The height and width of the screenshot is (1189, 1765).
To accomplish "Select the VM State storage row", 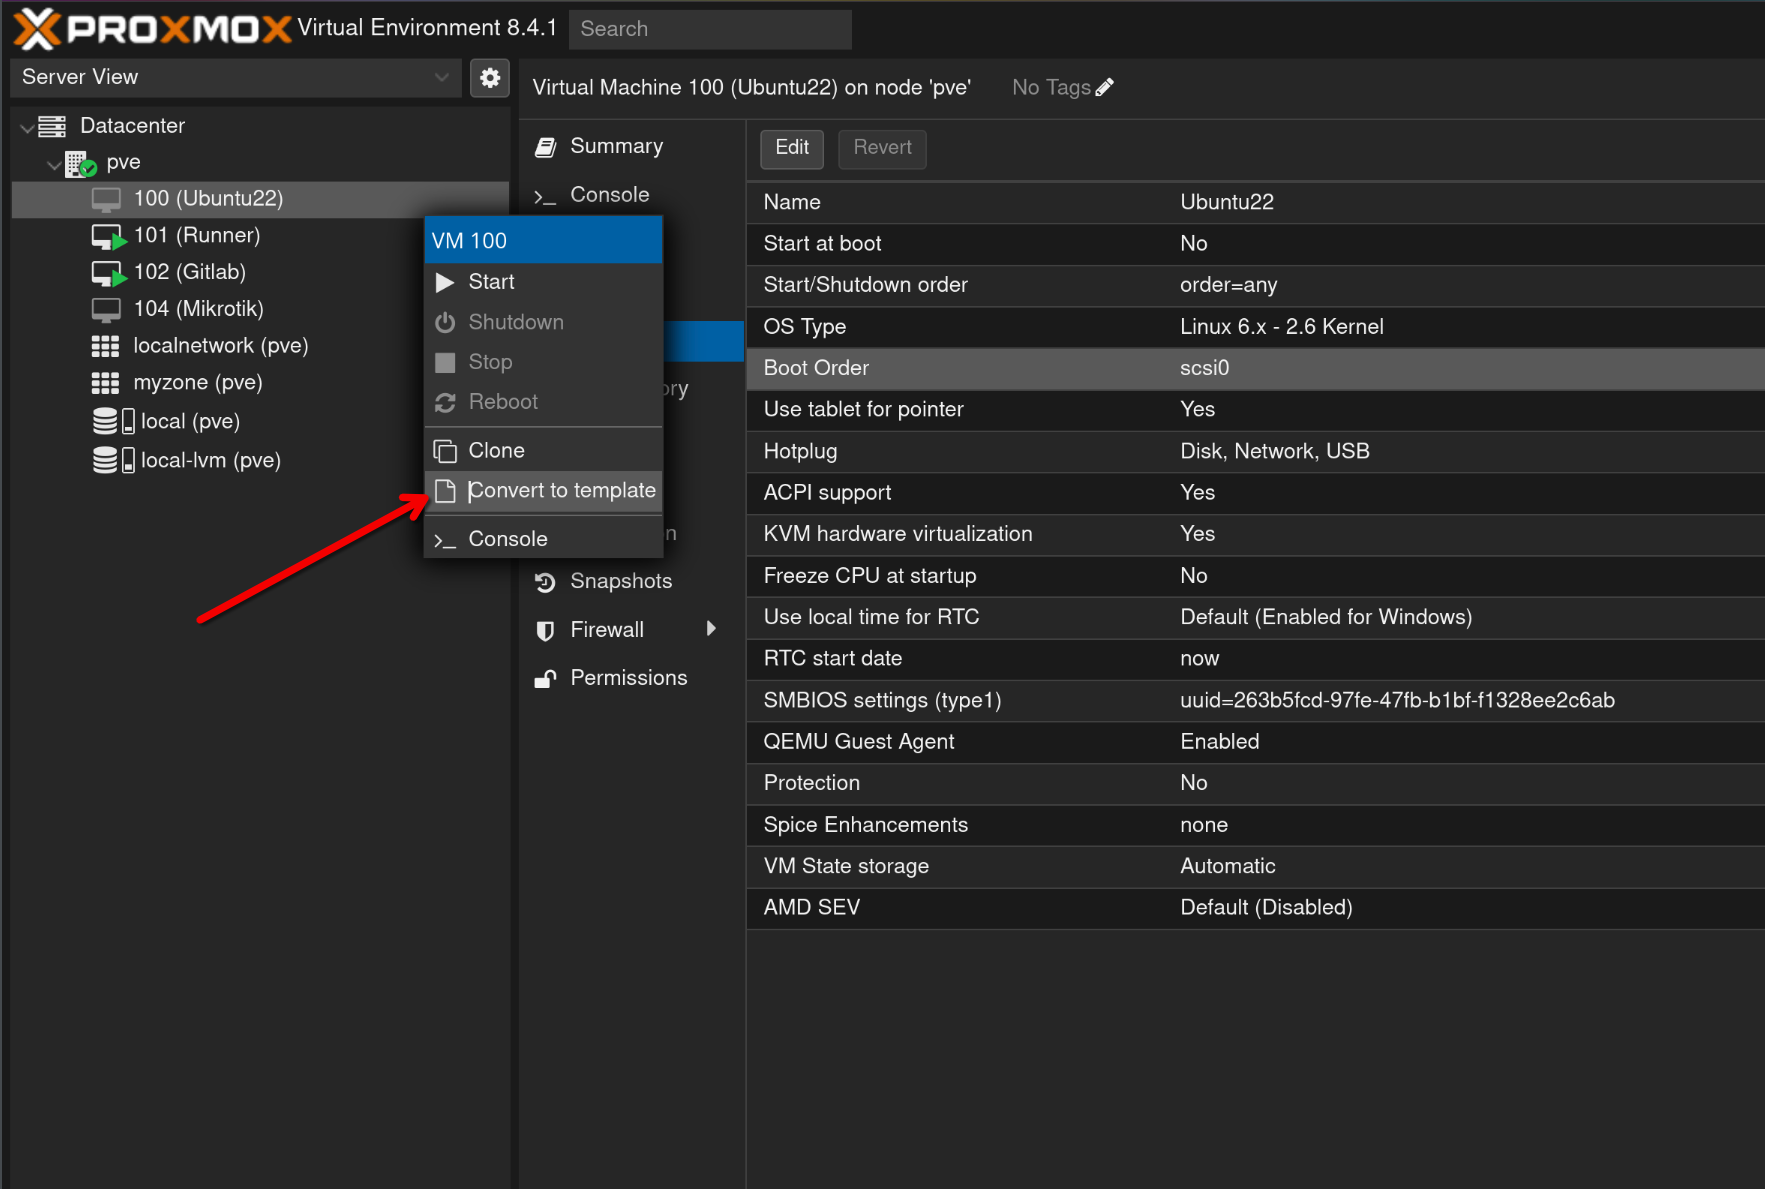I will click(1256, 866).
